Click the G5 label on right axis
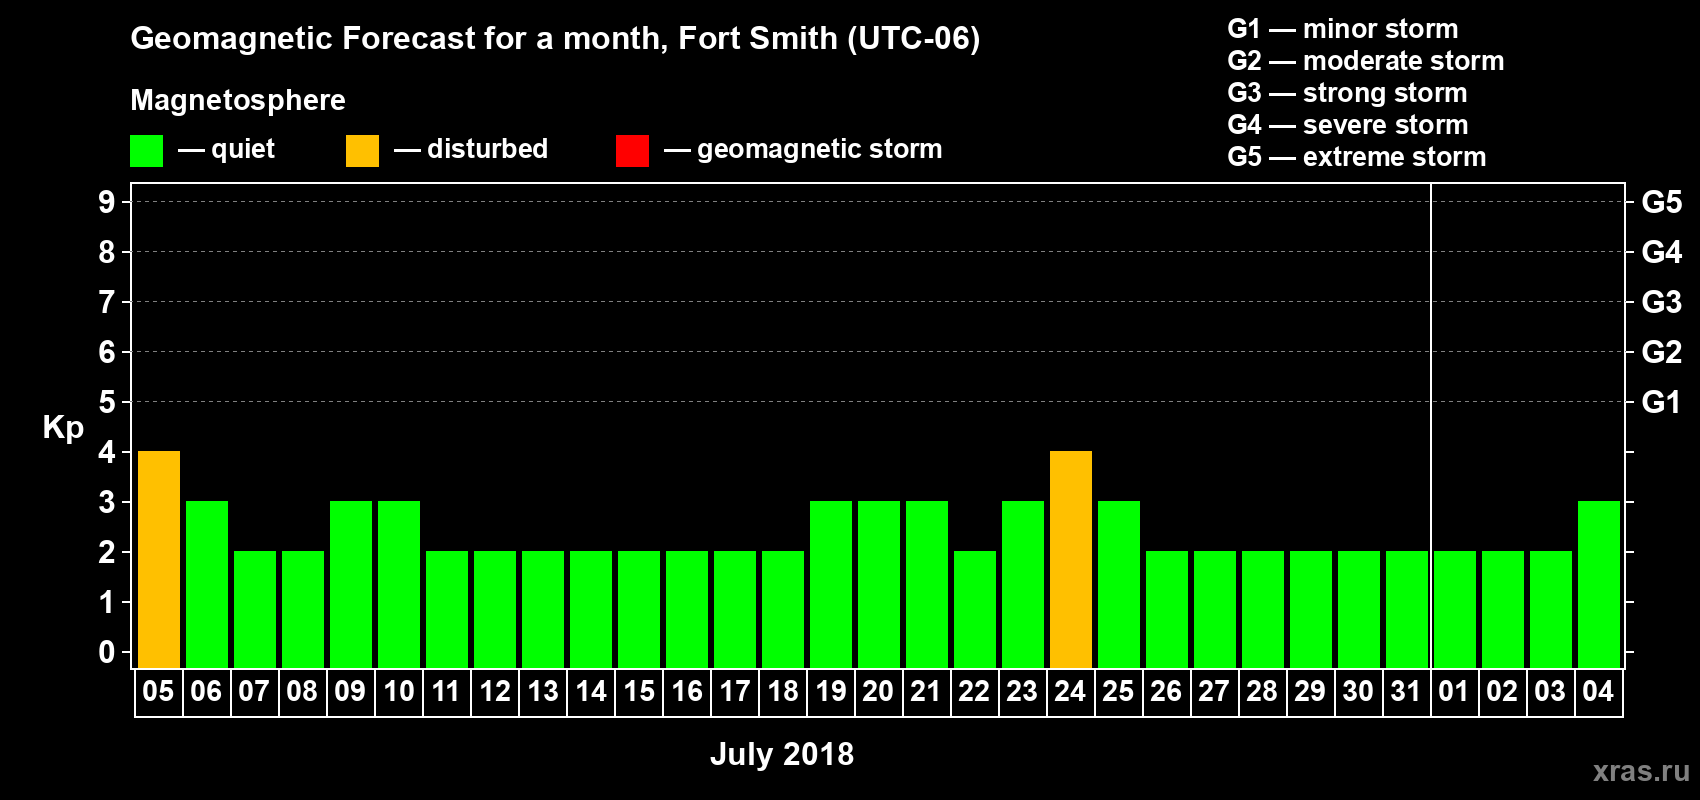 (x=1662, y=202)
